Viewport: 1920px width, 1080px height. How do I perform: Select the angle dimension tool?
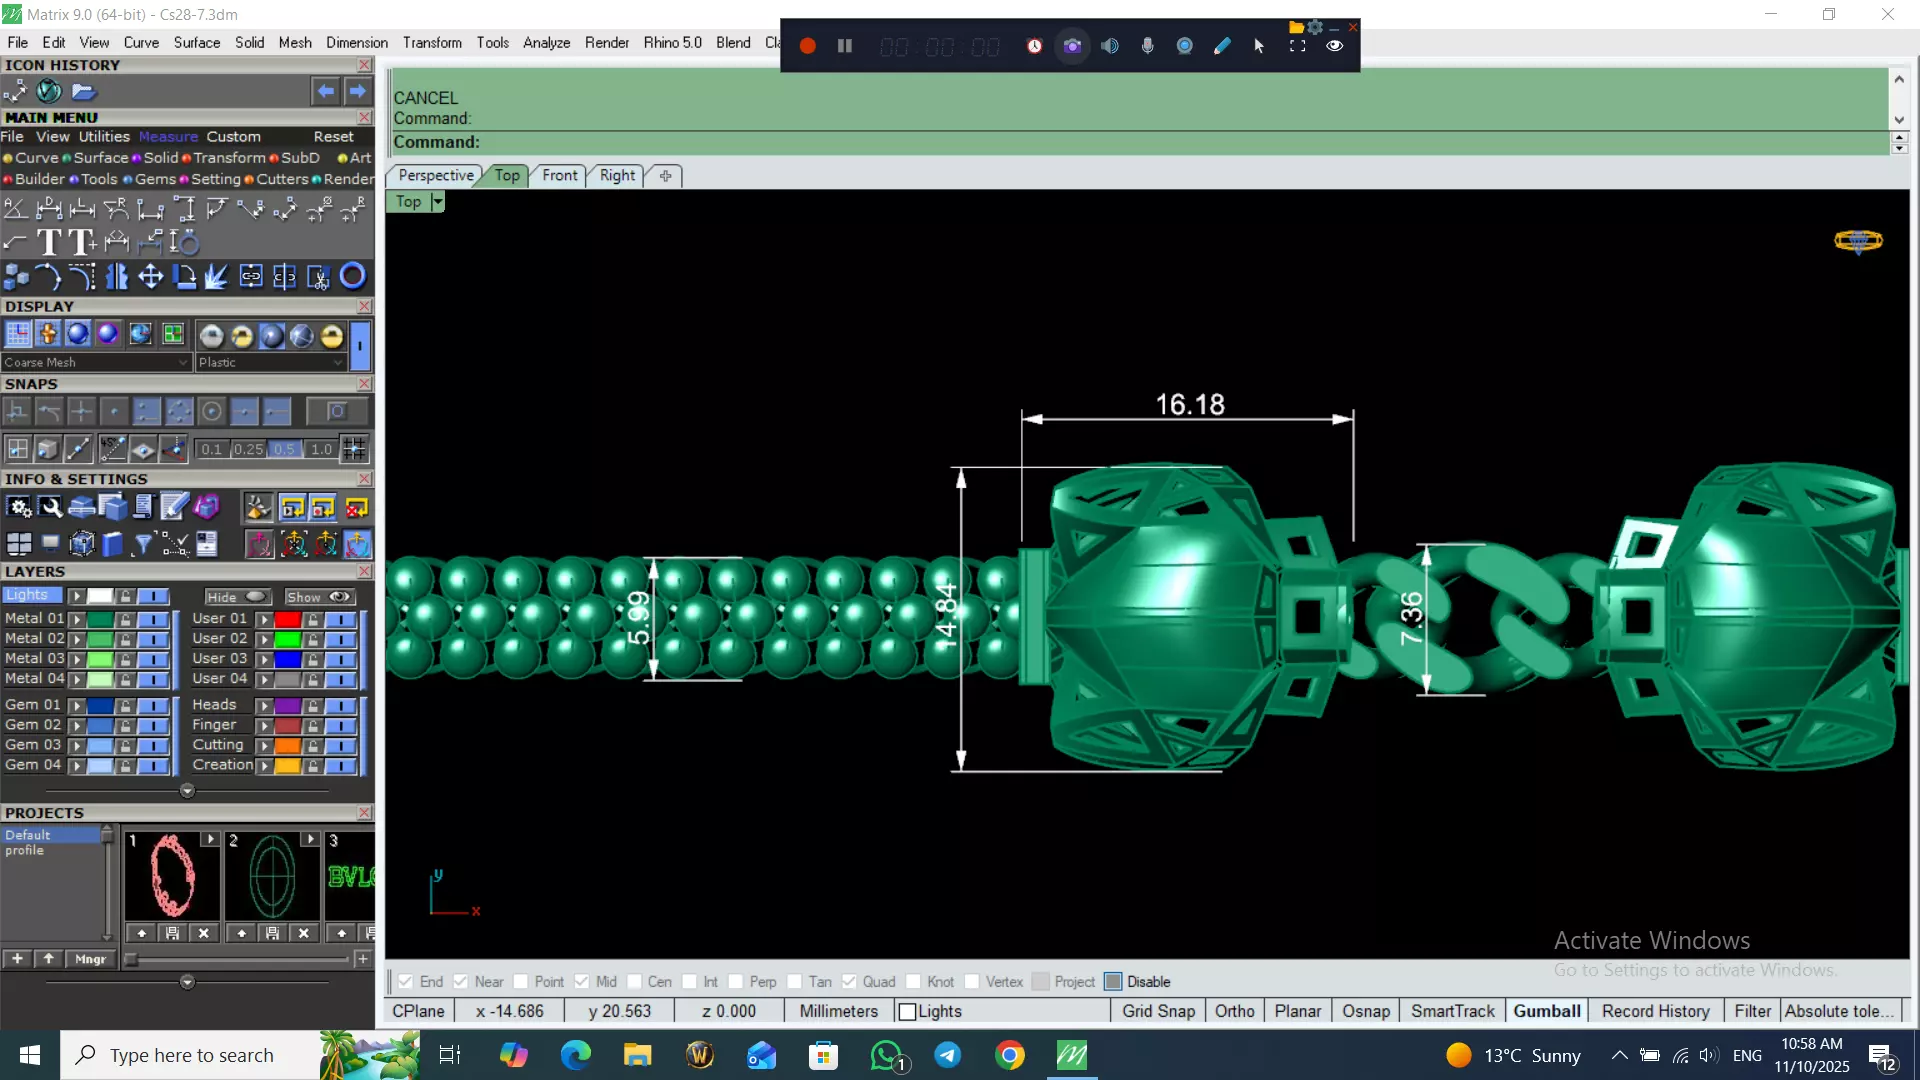(15, 209)
